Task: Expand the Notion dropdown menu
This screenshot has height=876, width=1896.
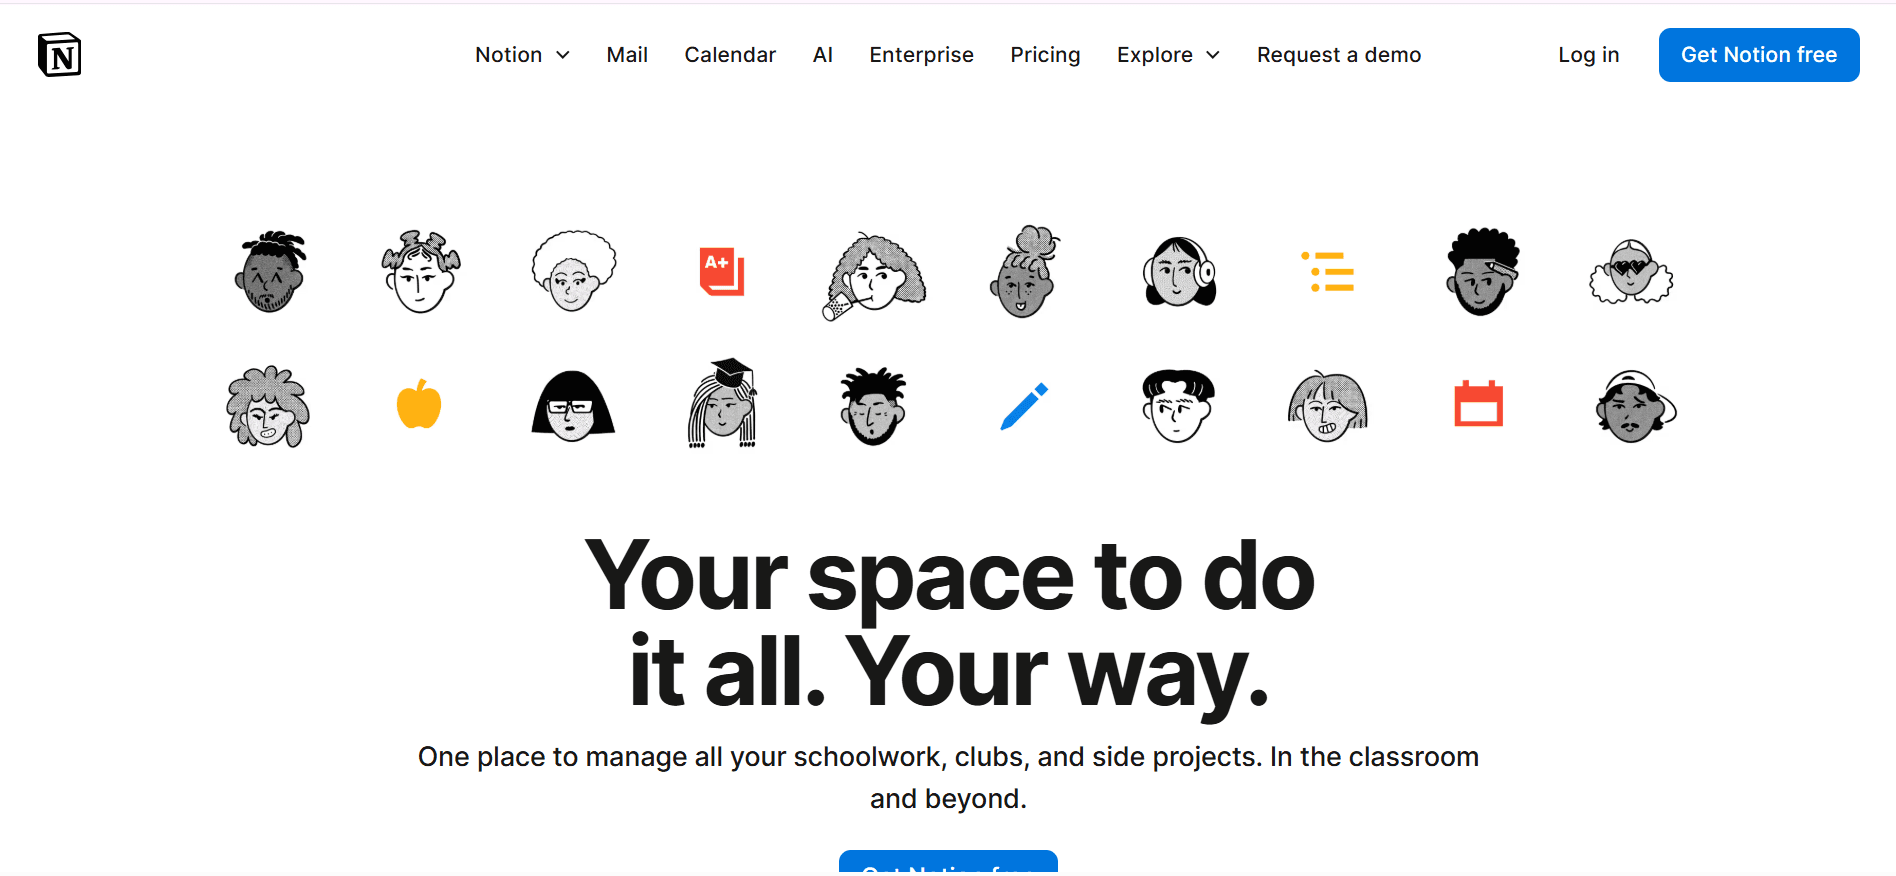Action: [x=522, y=55]
